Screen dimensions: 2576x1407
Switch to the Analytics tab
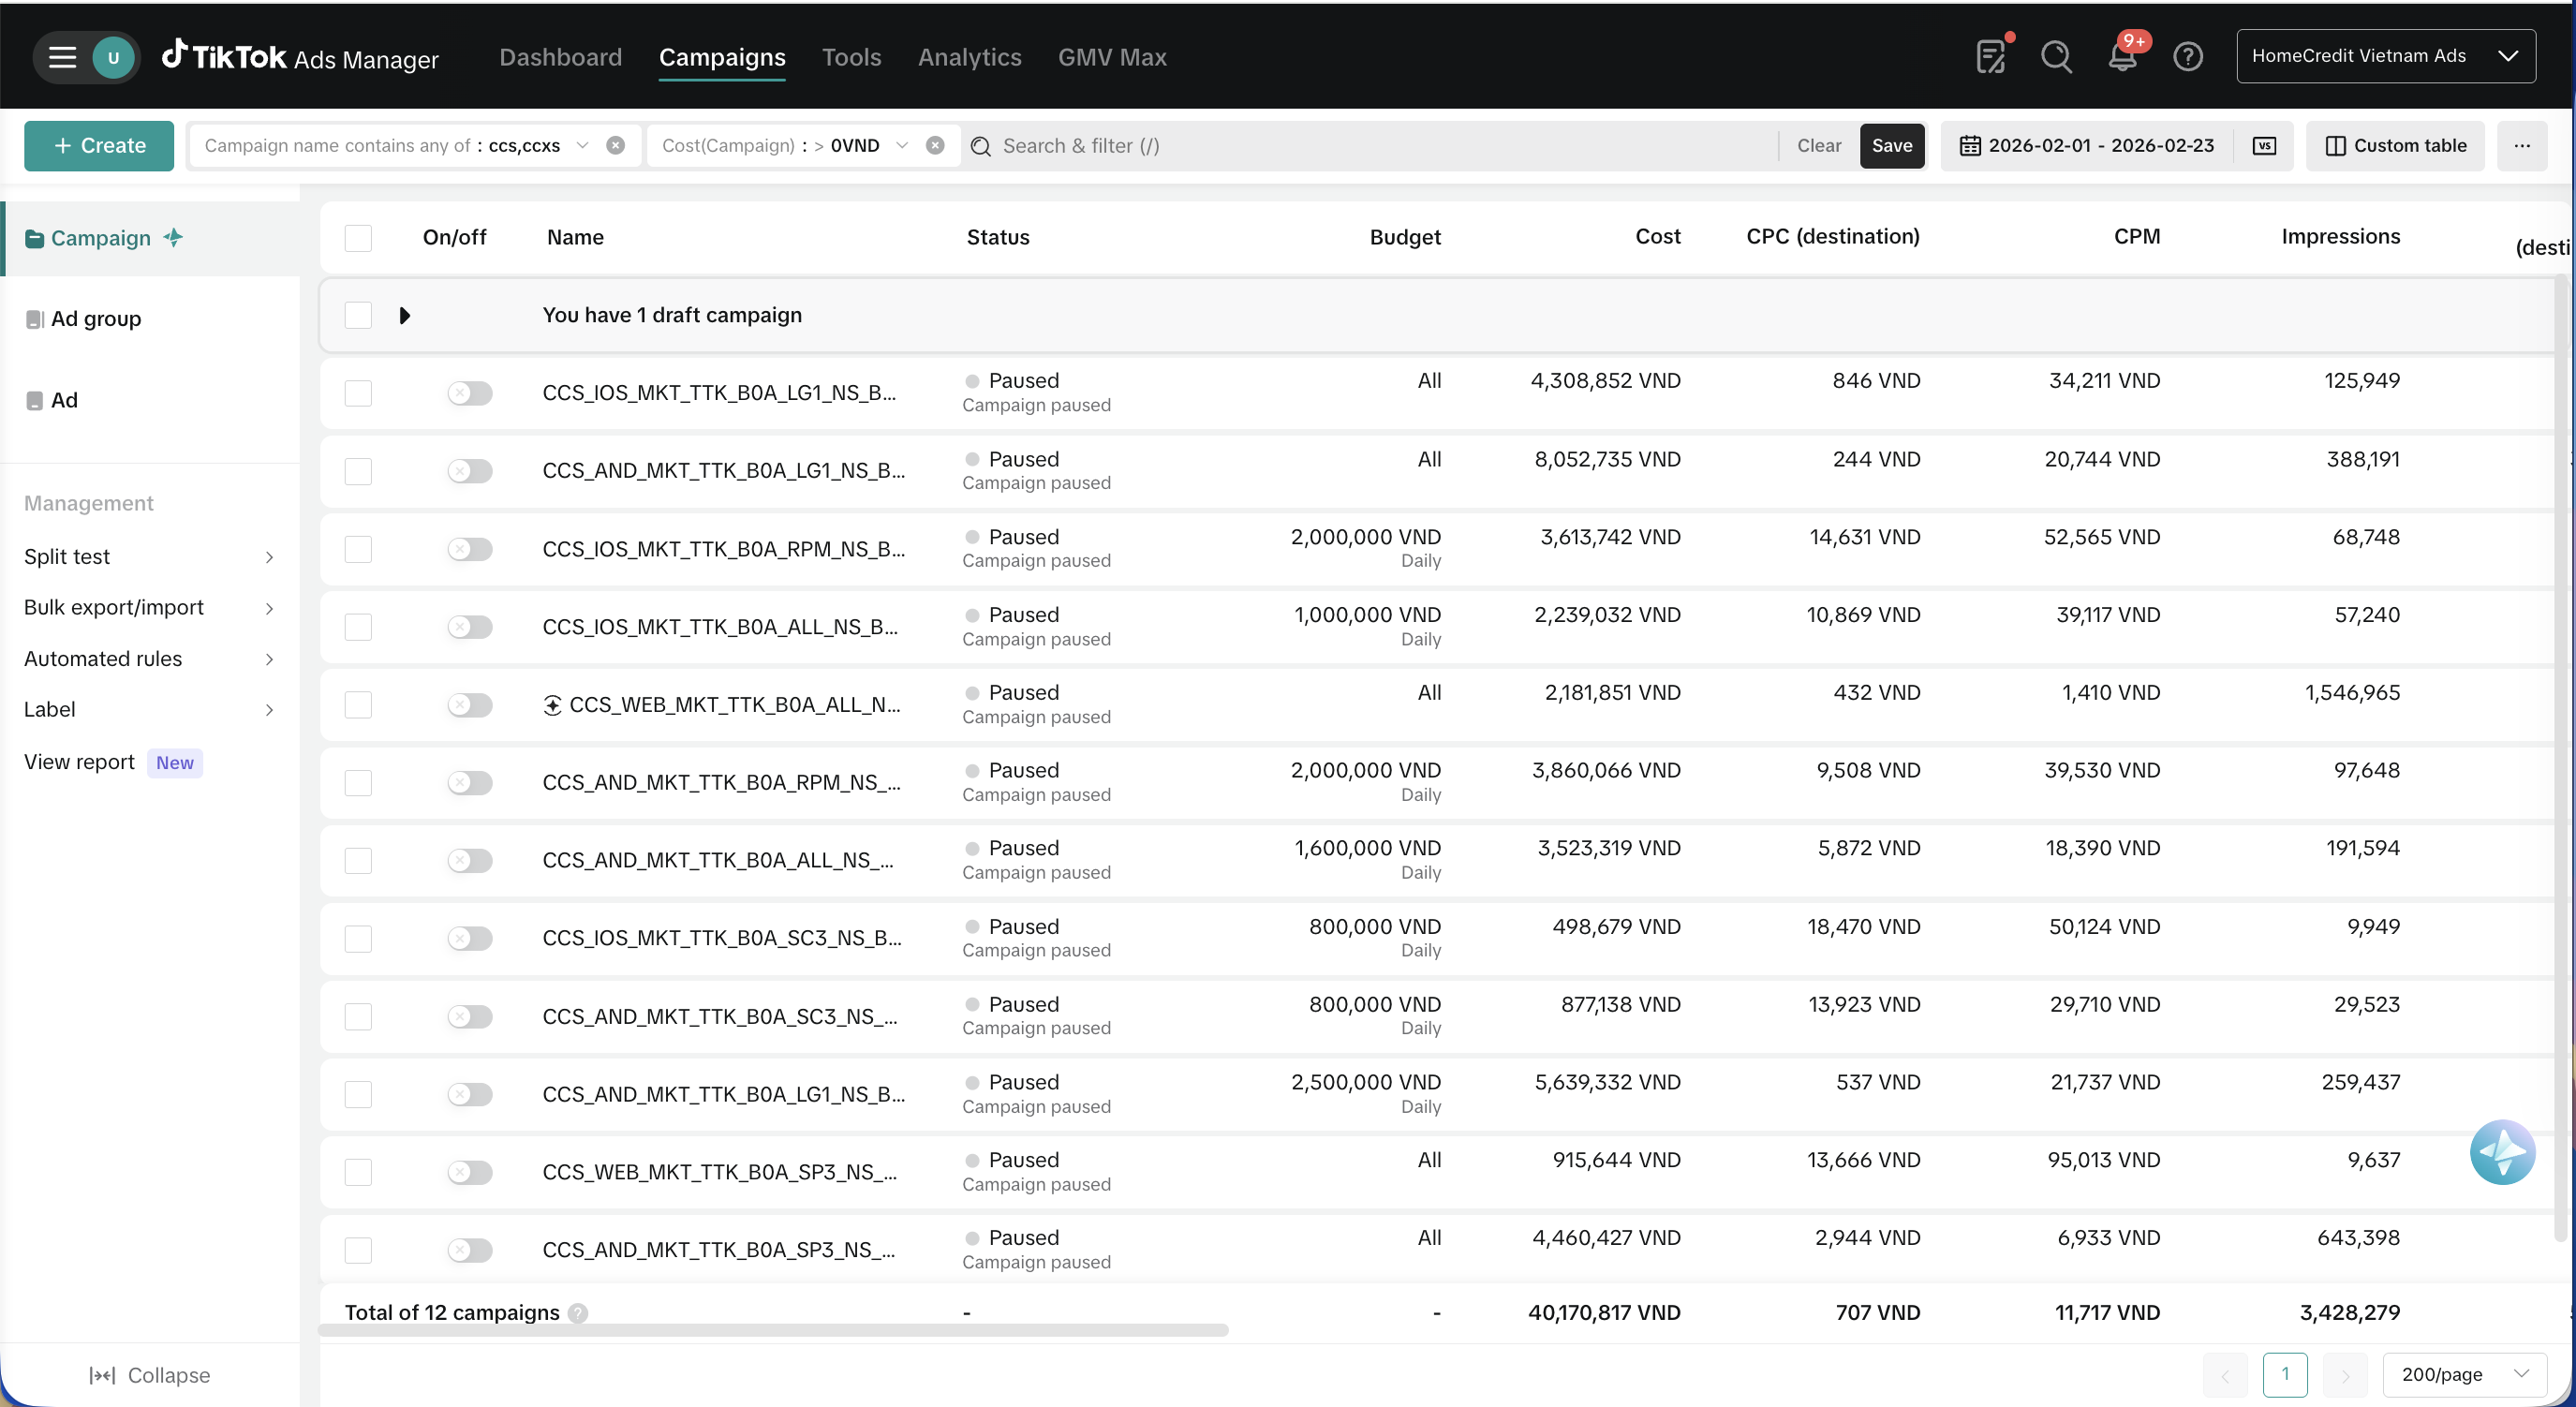pos(969,57)
